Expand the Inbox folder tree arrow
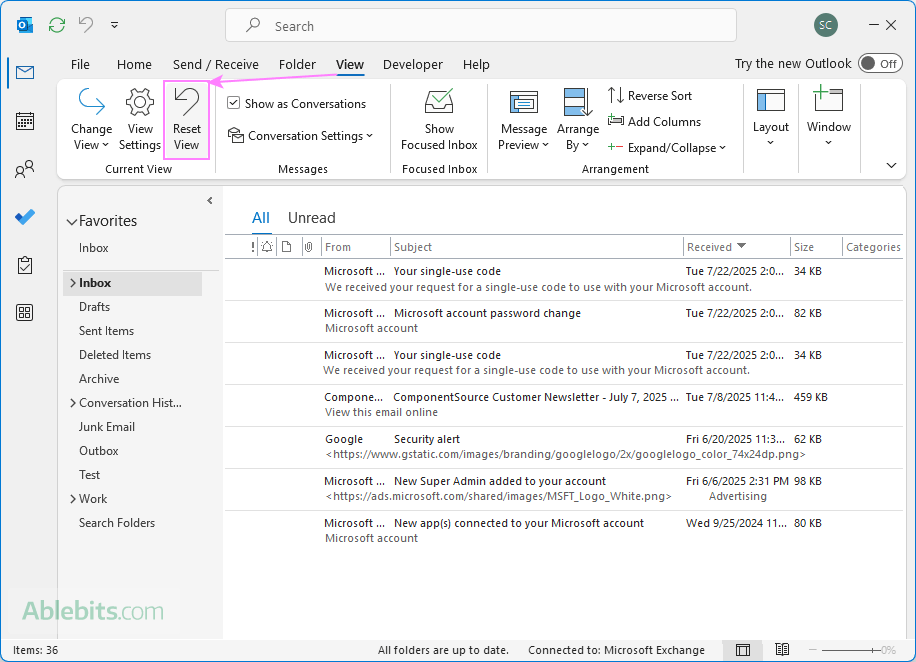 [x=73, y=283]
